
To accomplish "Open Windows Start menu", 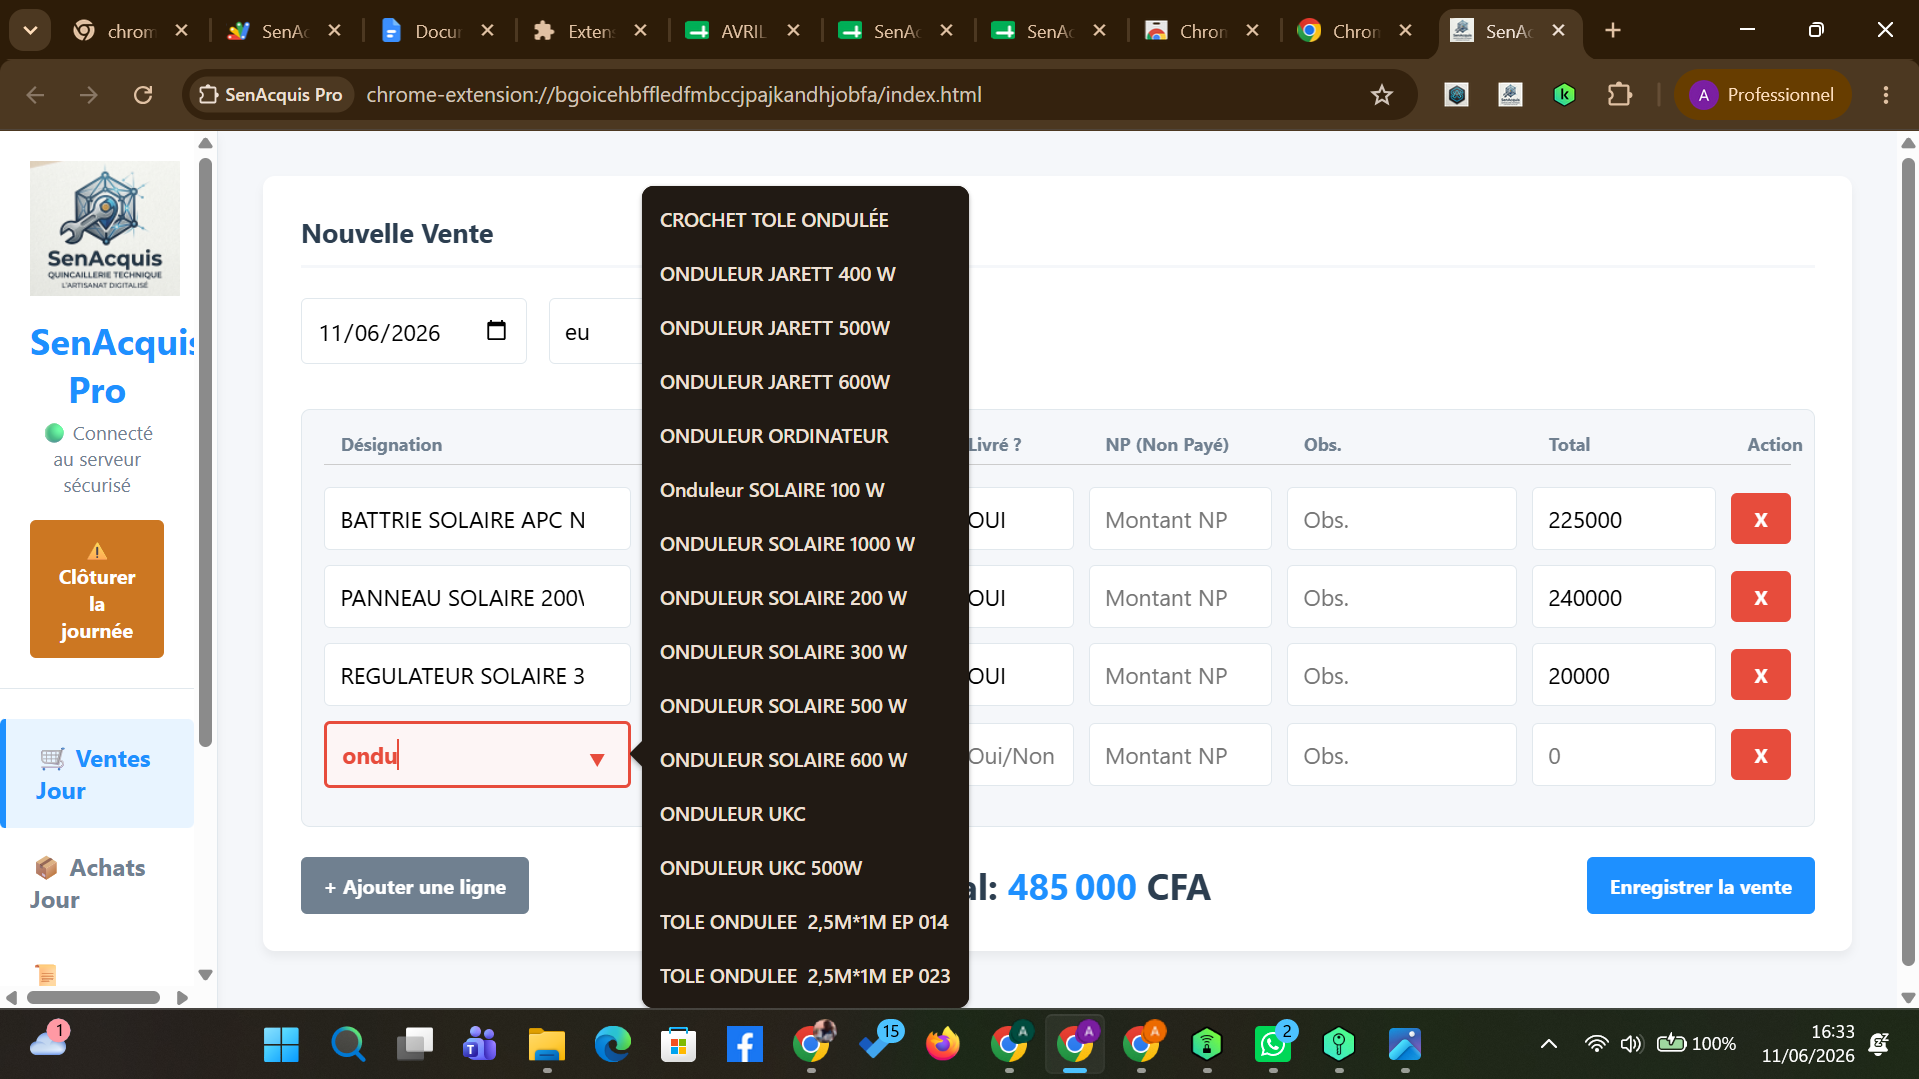I will click(281, 1044).
